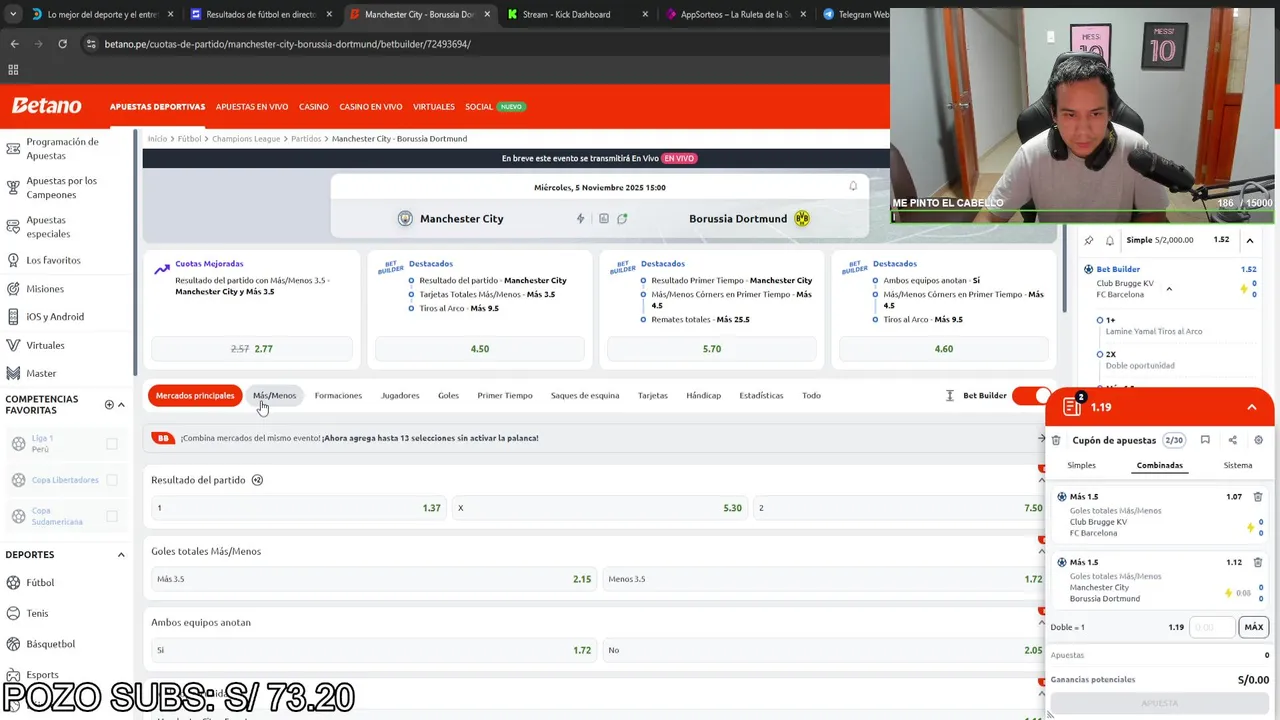
Task: Collapse Goles totales Más/Menos market
Action: pos(1041,551)
